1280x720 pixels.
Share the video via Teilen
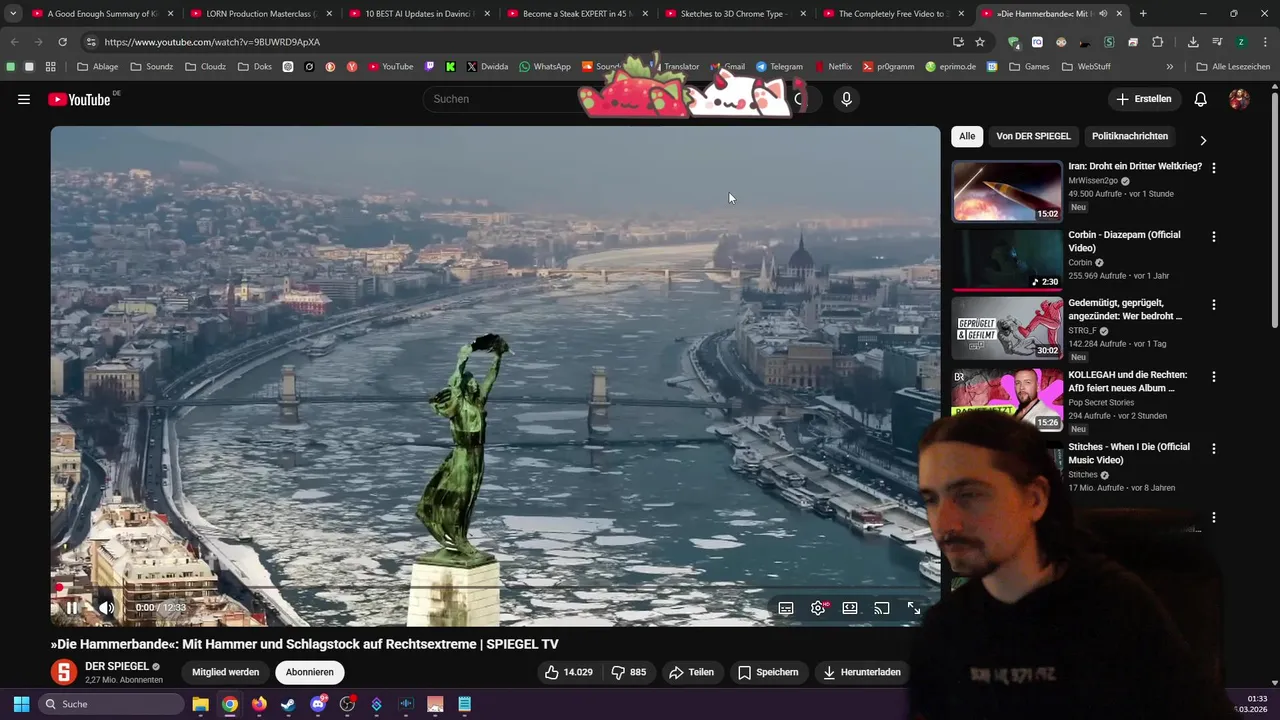point(691,672)
